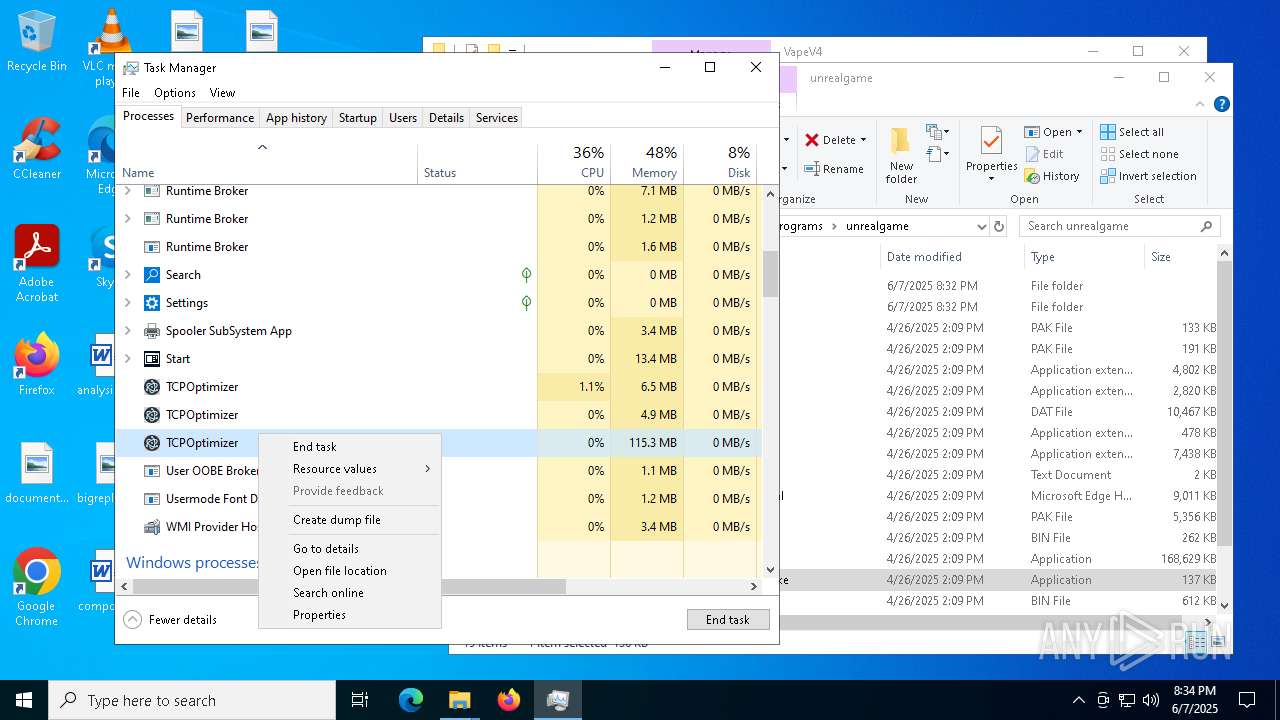This screenshot has width=1280, height=720.
Task: Open the notification center icon
Action: point(1247,700)
